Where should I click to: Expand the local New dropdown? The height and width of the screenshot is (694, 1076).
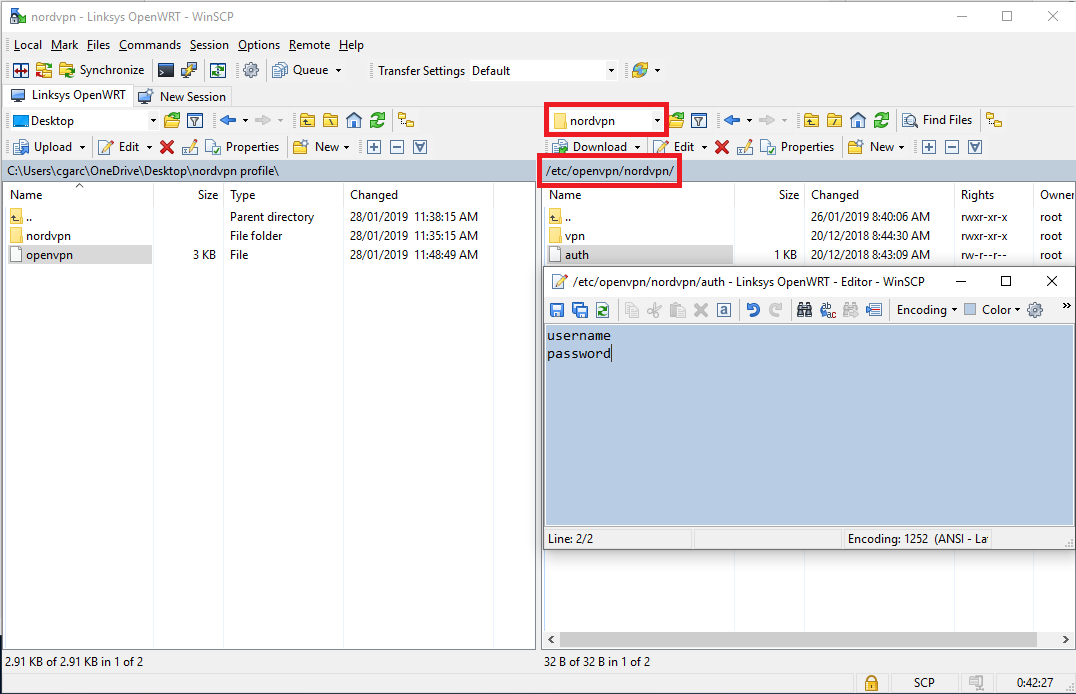[347, 148]
